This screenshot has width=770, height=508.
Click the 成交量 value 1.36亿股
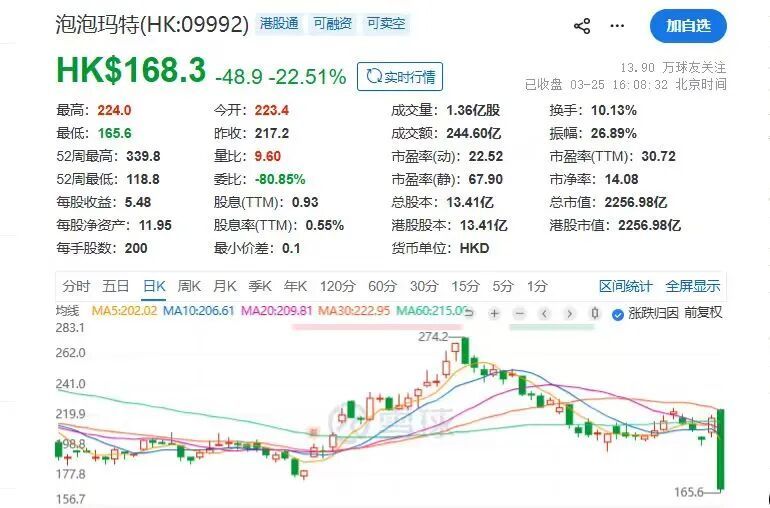(x=473, y=110)
